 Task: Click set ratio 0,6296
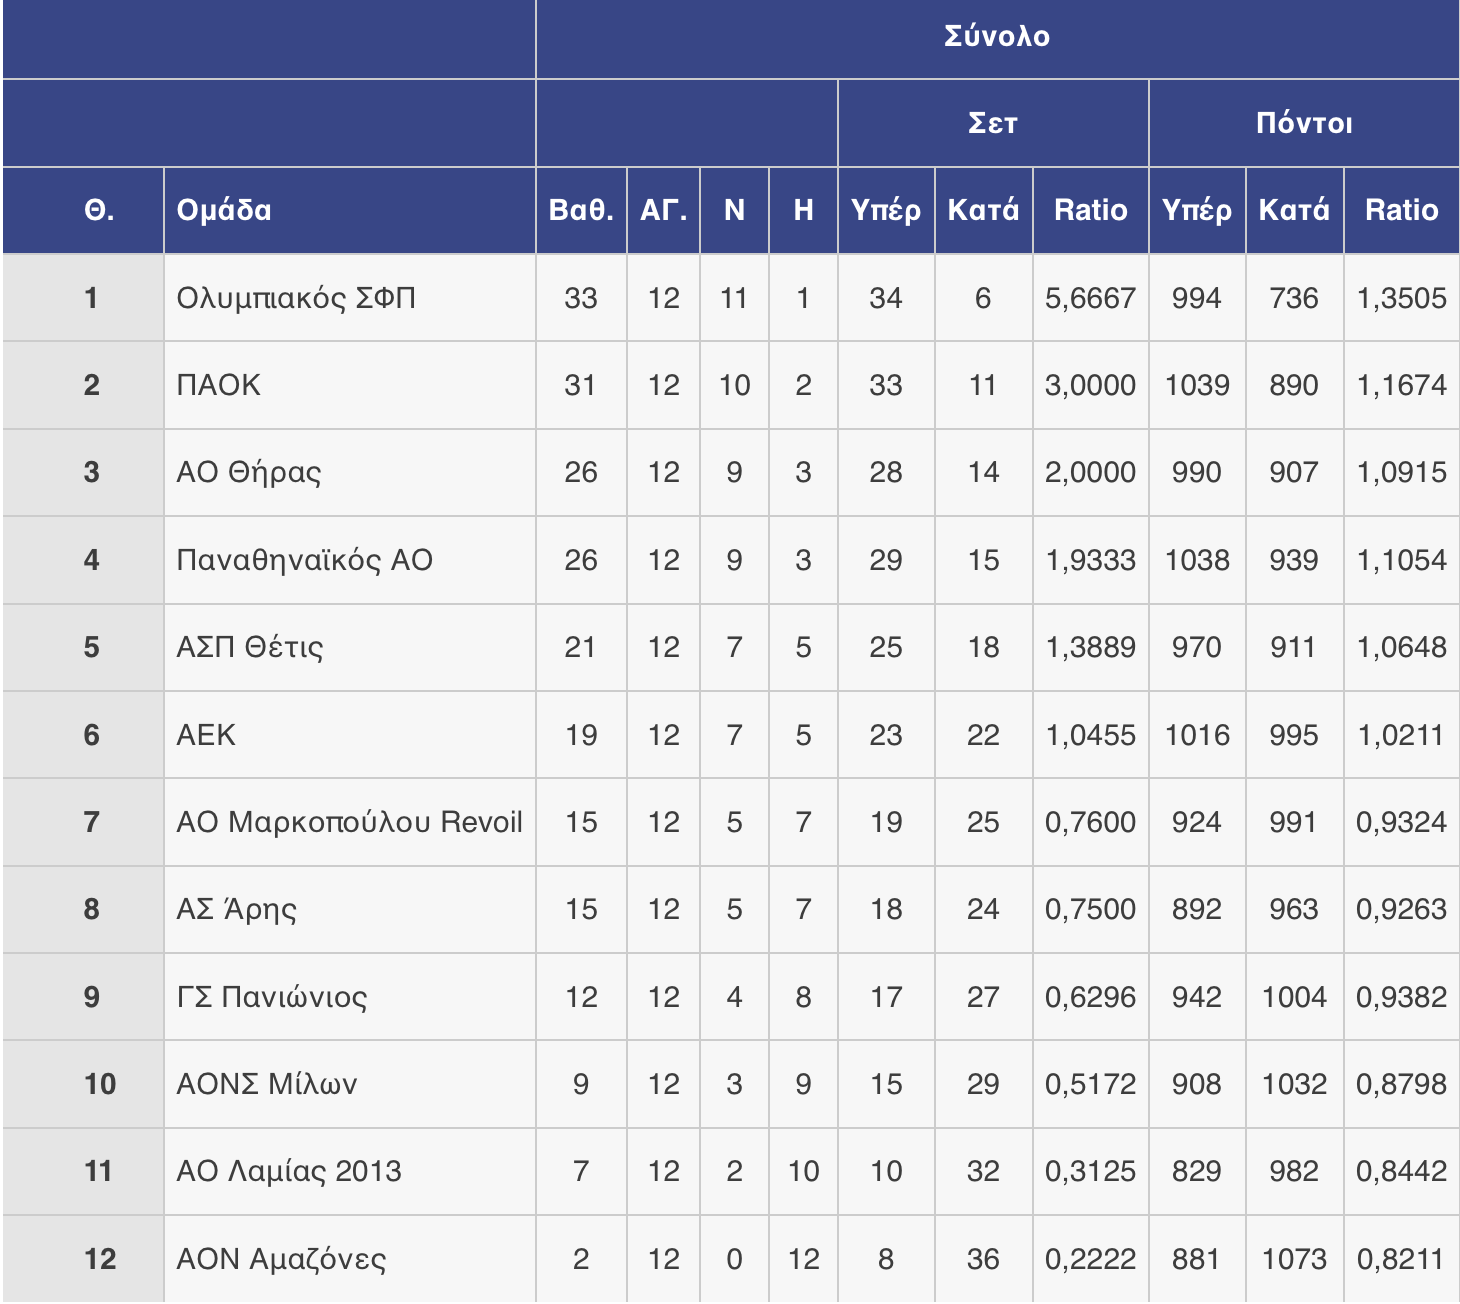tap(1090, 997)
